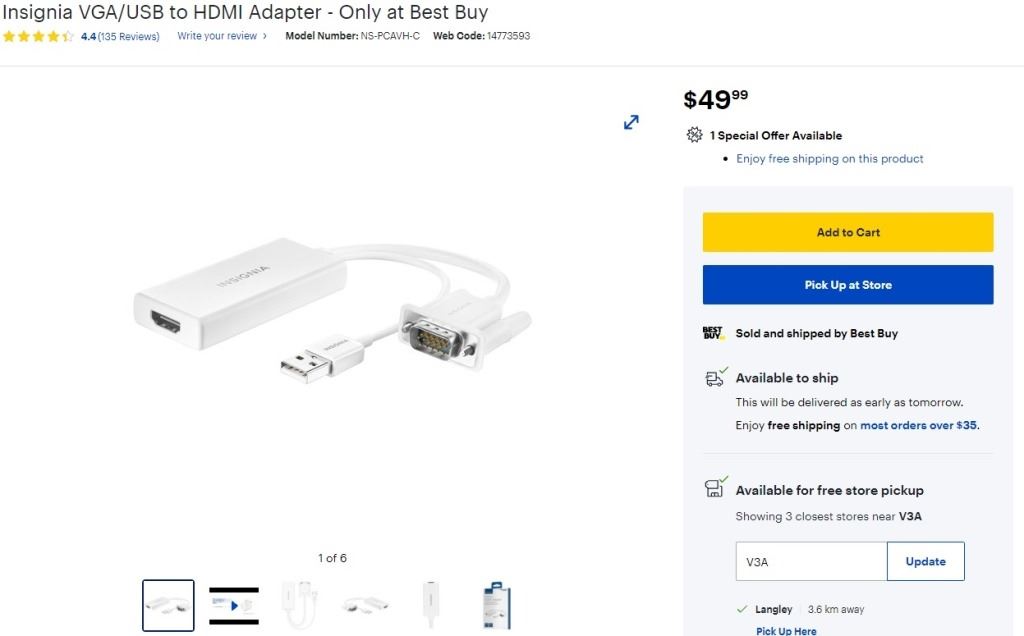Show the packaging box thumbnail
The width and height of the screenshot is (1024, 636).
pyautogui.click(x=497, y=605)
